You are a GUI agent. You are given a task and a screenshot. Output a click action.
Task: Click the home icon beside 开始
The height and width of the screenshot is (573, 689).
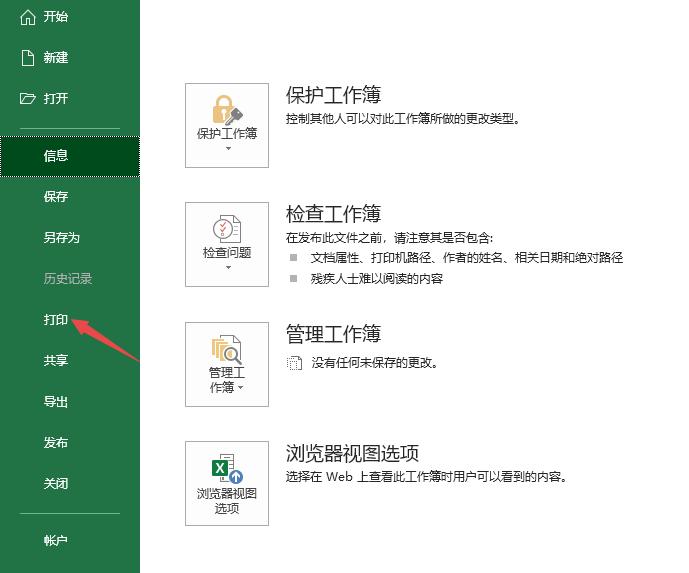pos(28,17)
